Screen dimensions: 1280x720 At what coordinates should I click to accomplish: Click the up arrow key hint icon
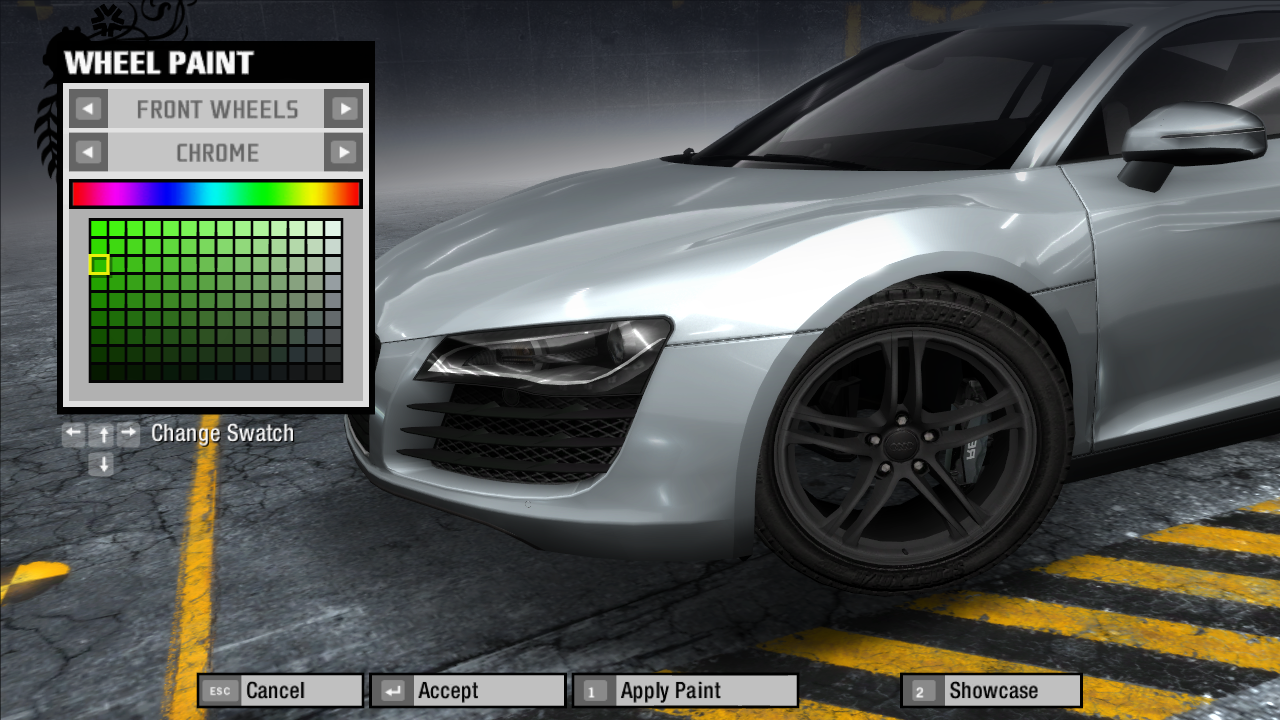click(102, 434)
